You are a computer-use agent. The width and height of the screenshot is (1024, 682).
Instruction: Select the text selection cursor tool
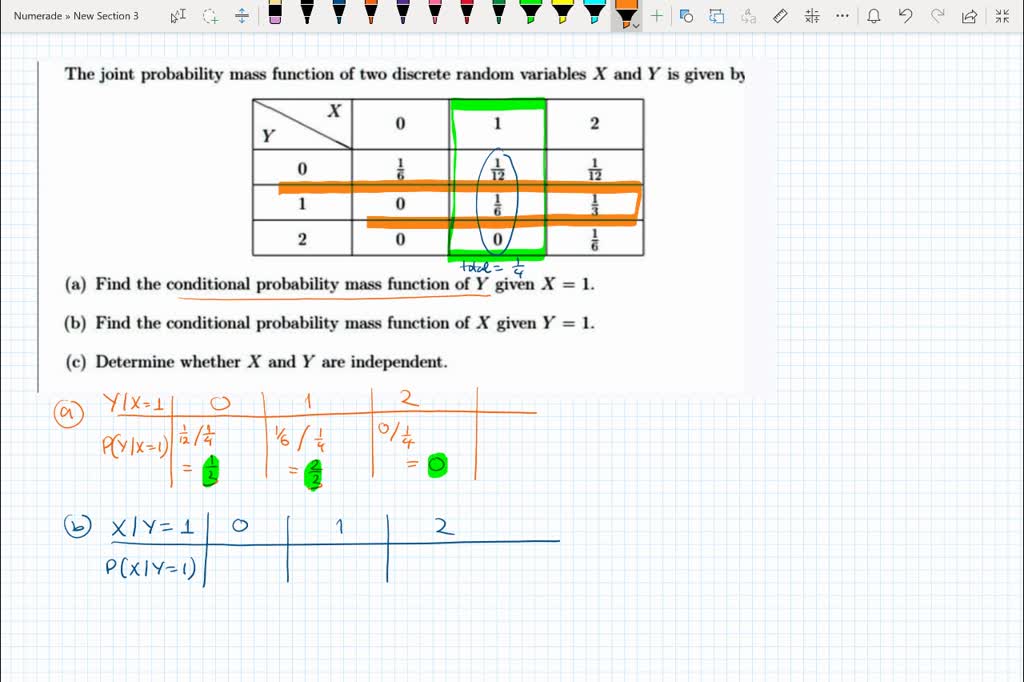point(178,16)
